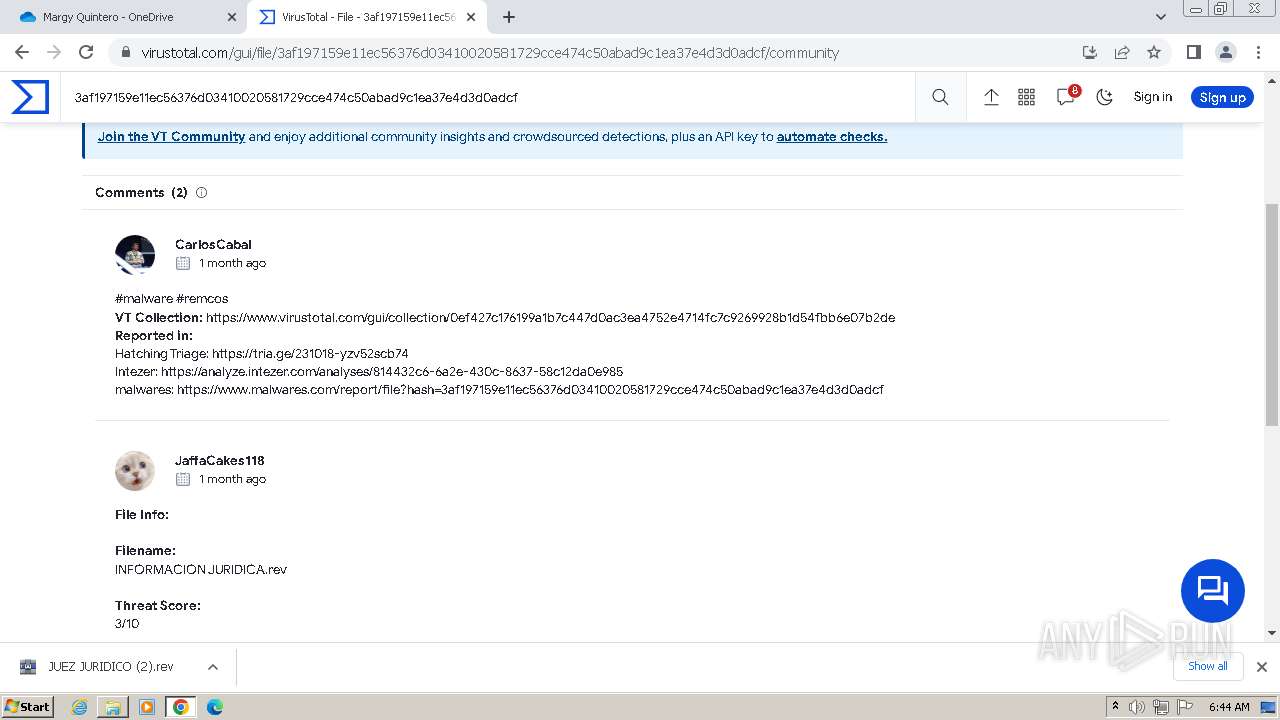This screenshot has width=1280, height=720.
Task: Bookmark this page with star icon
Action: [x=1154, y=52]
